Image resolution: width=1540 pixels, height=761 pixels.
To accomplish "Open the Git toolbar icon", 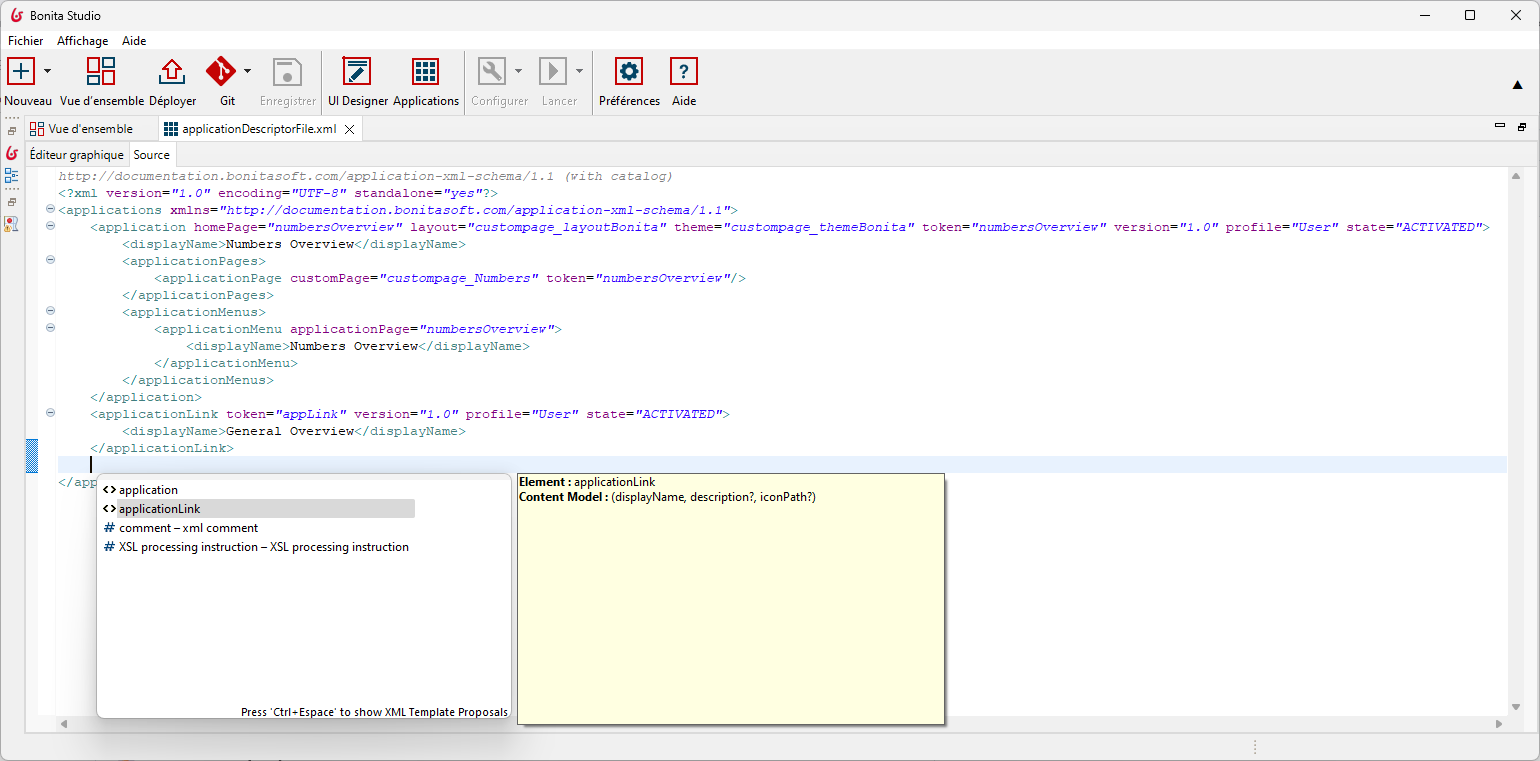I will 222,71.
